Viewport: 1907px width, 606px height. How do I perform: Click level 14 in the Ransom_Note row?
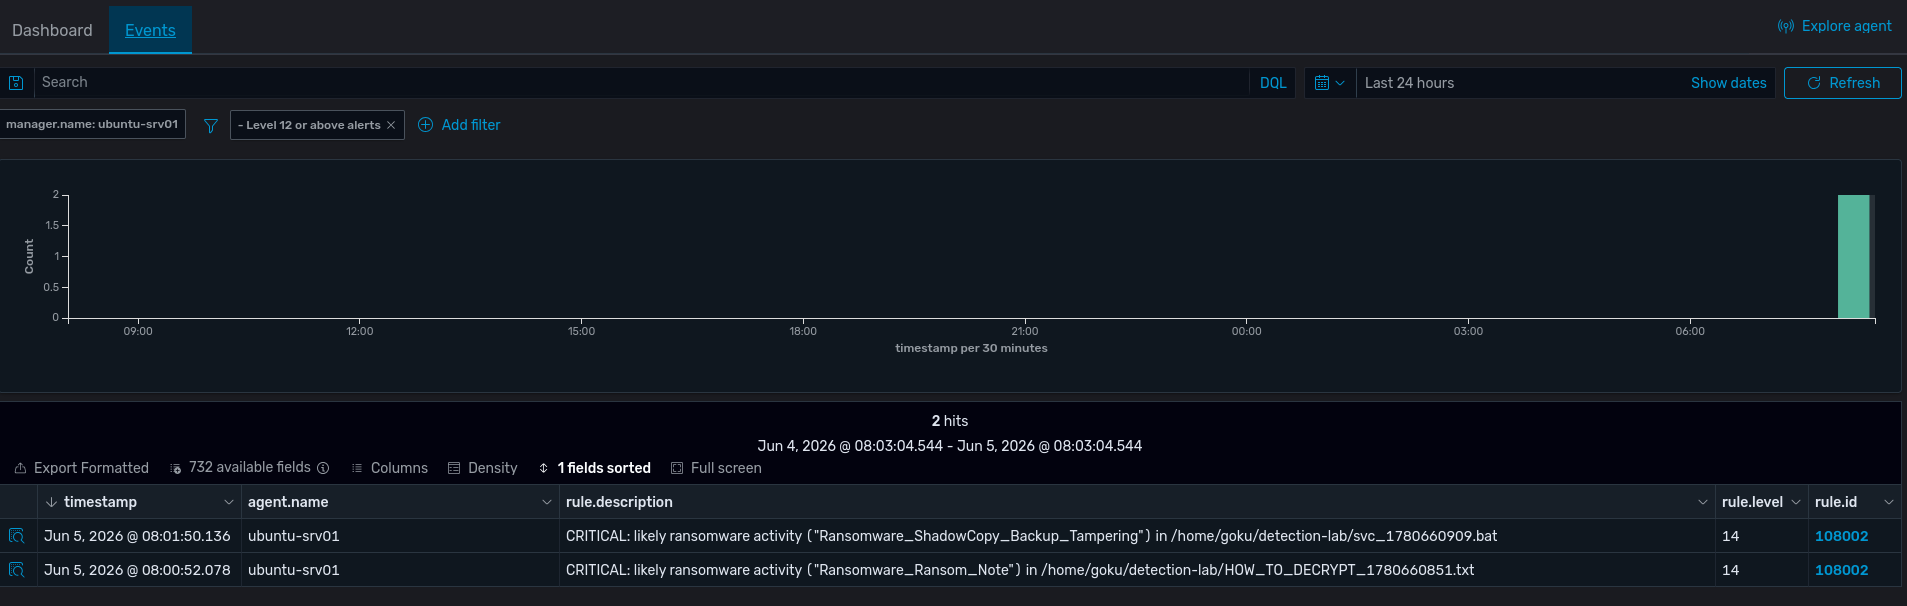[1730, 570]
